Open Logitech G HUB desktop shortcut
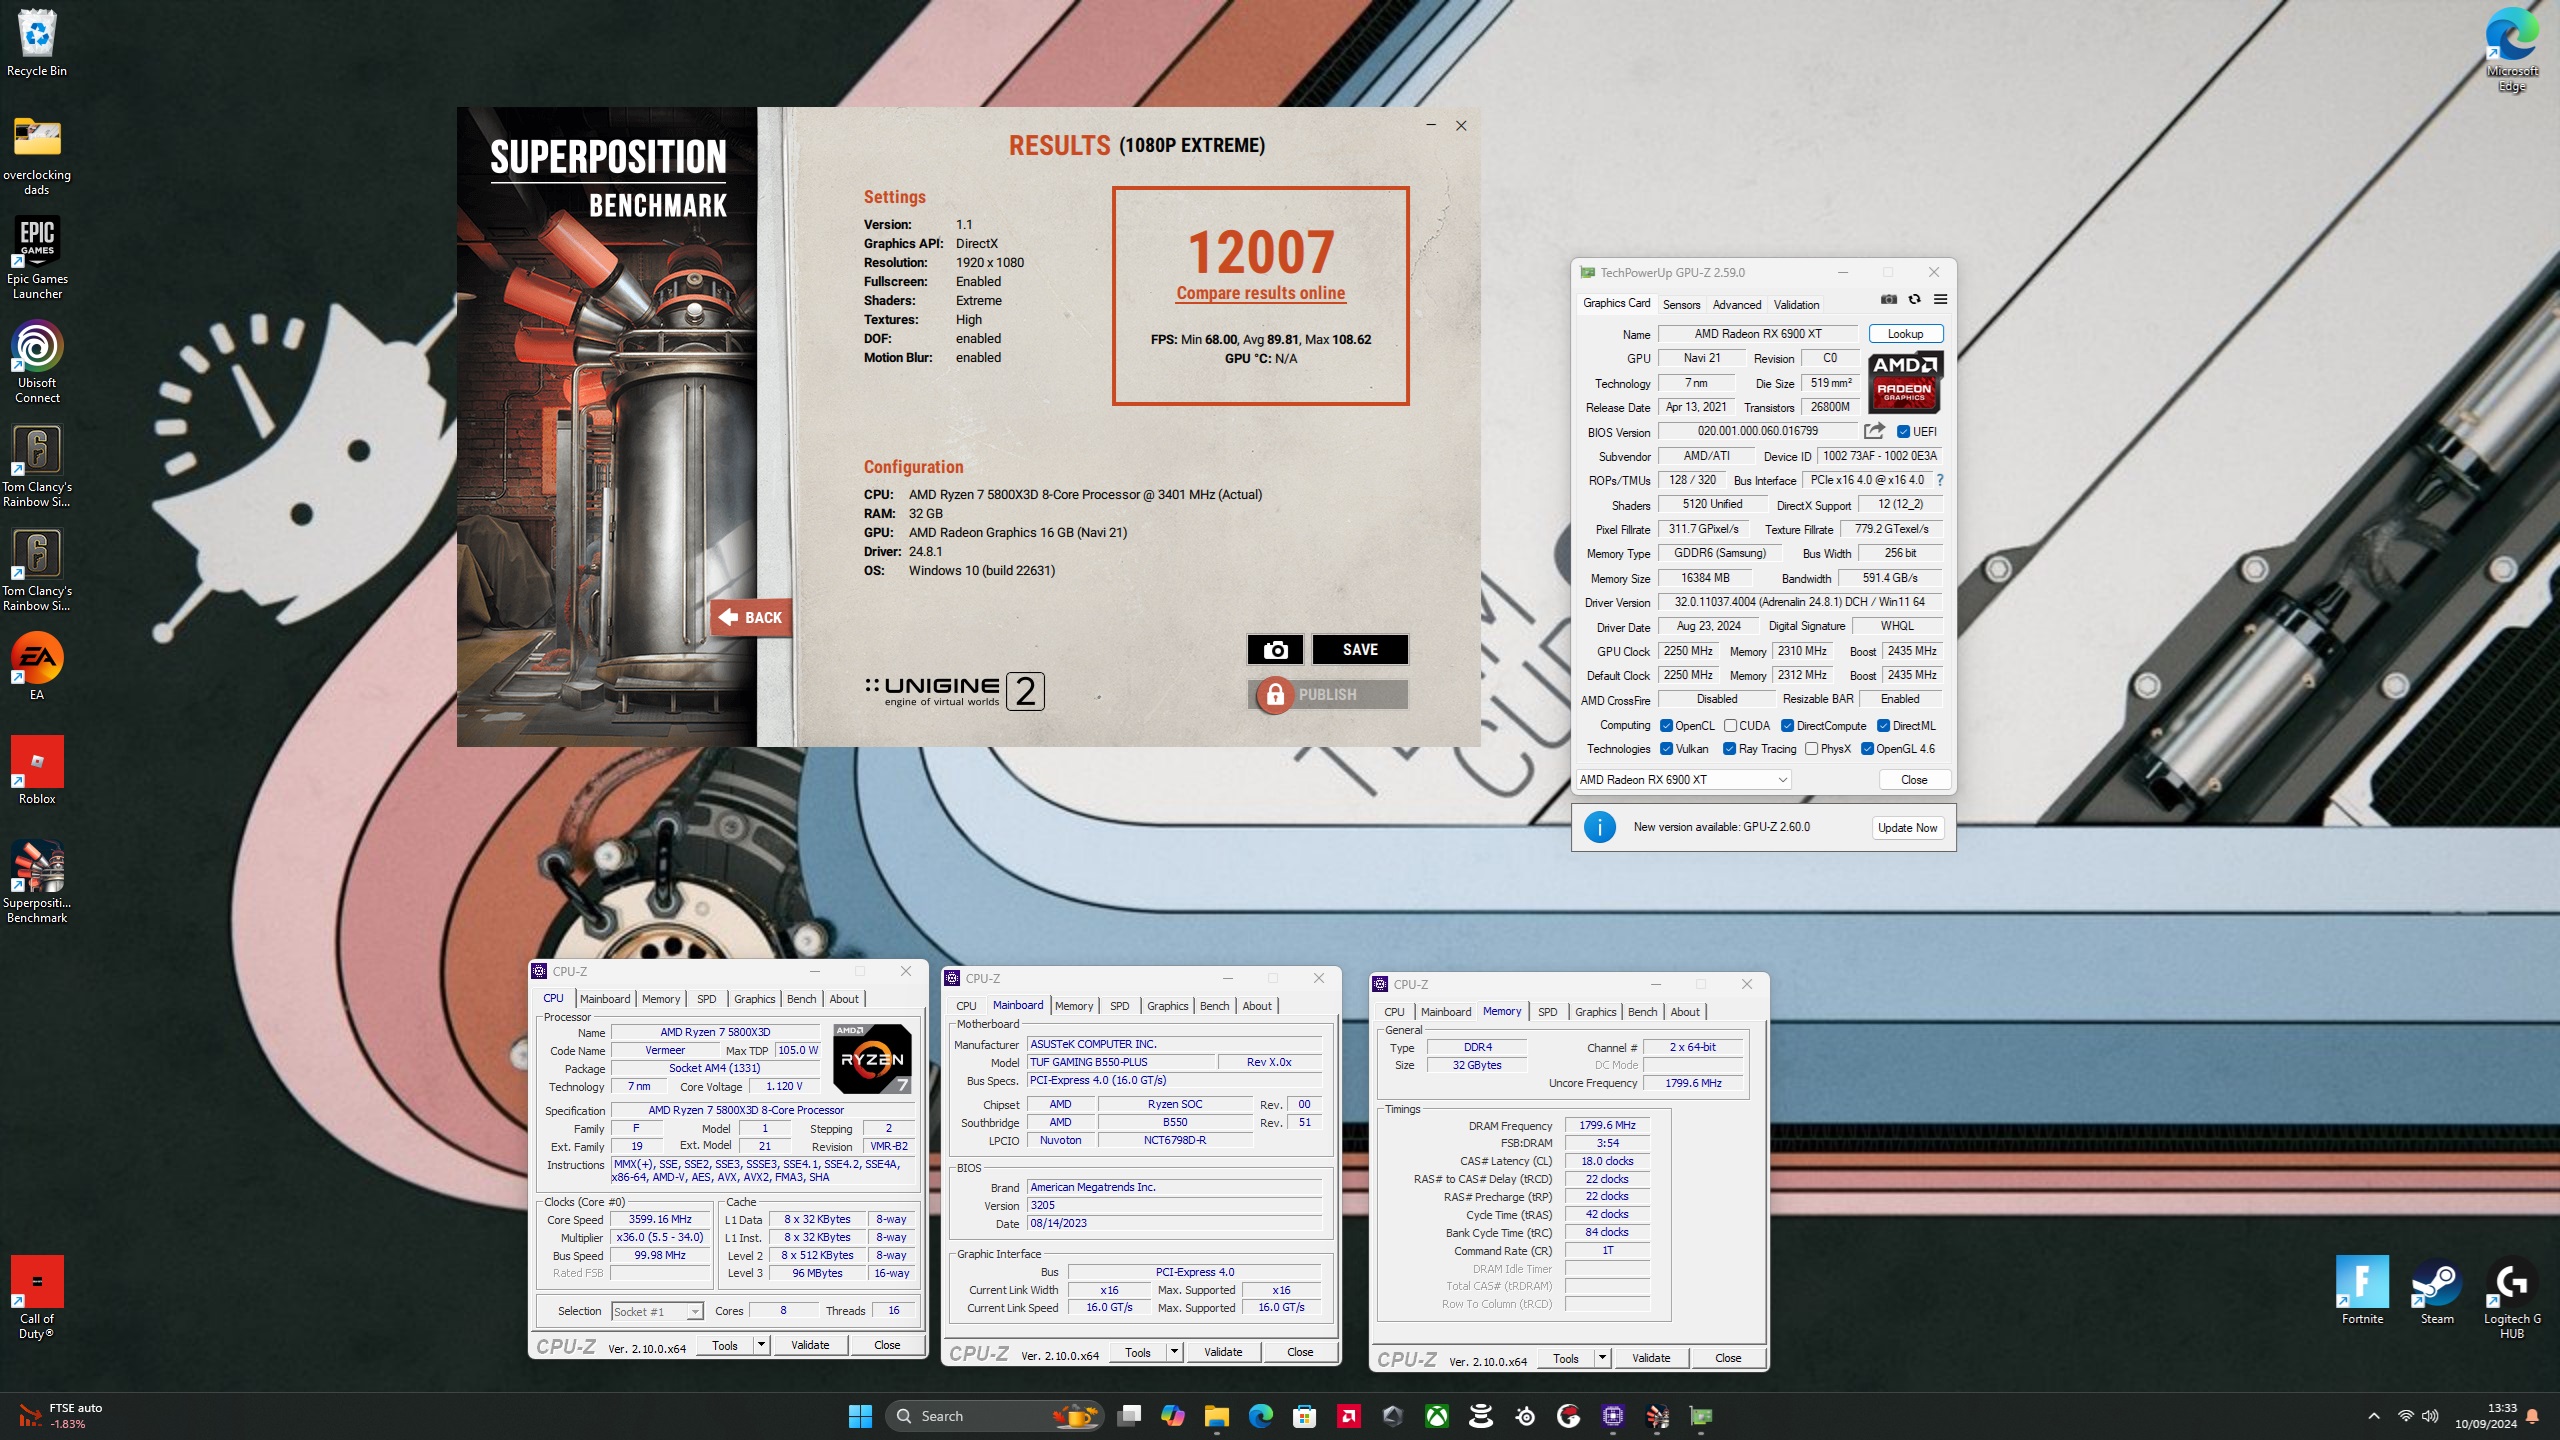This screenshot has width=2560, height=1440. [2512, 1297]
